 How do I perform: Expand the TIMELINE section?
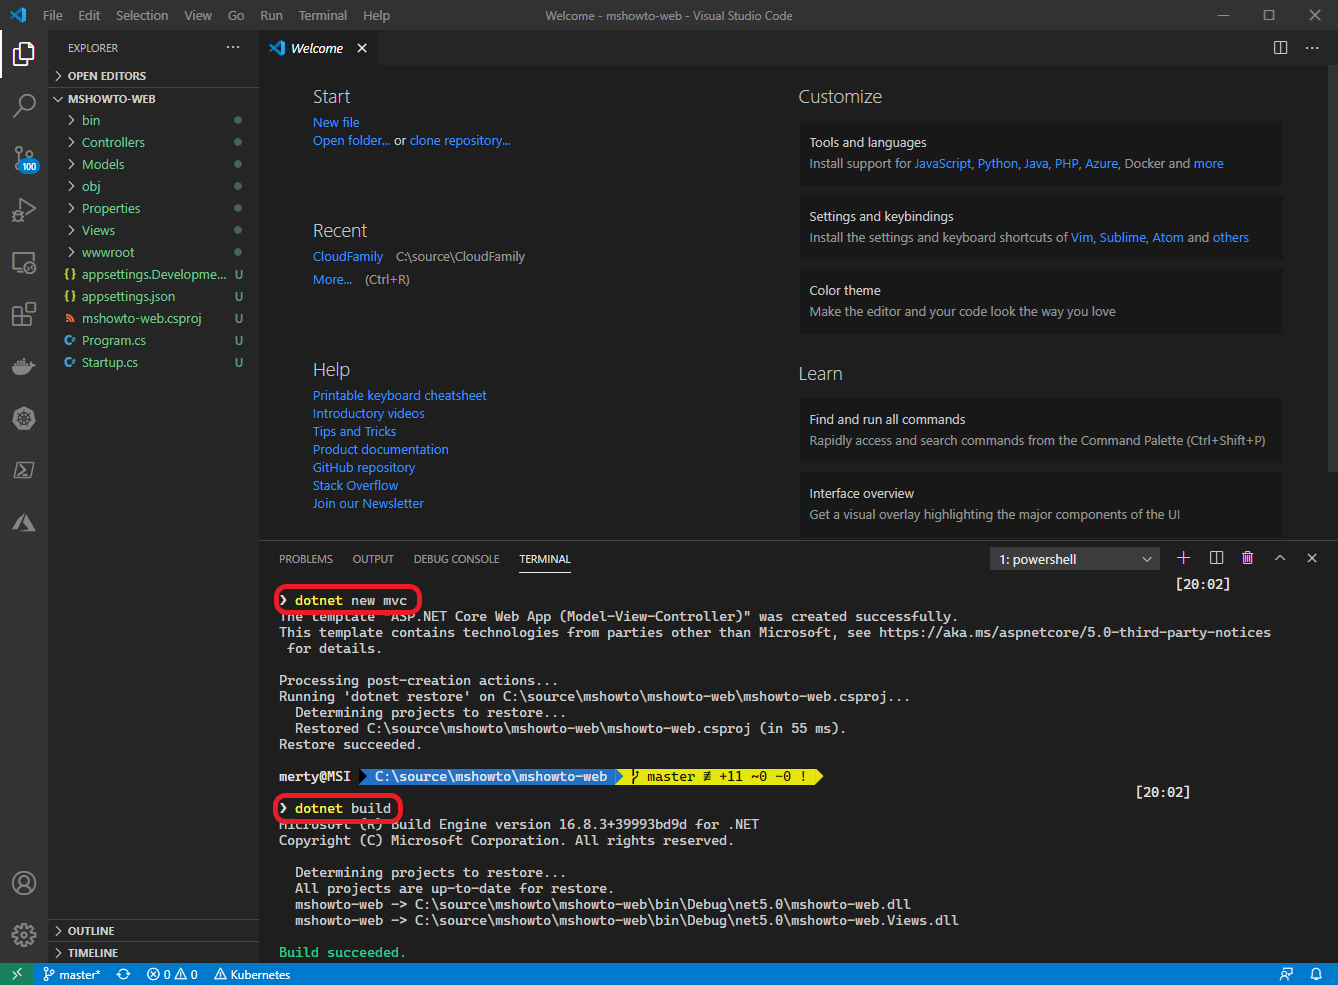153,953
